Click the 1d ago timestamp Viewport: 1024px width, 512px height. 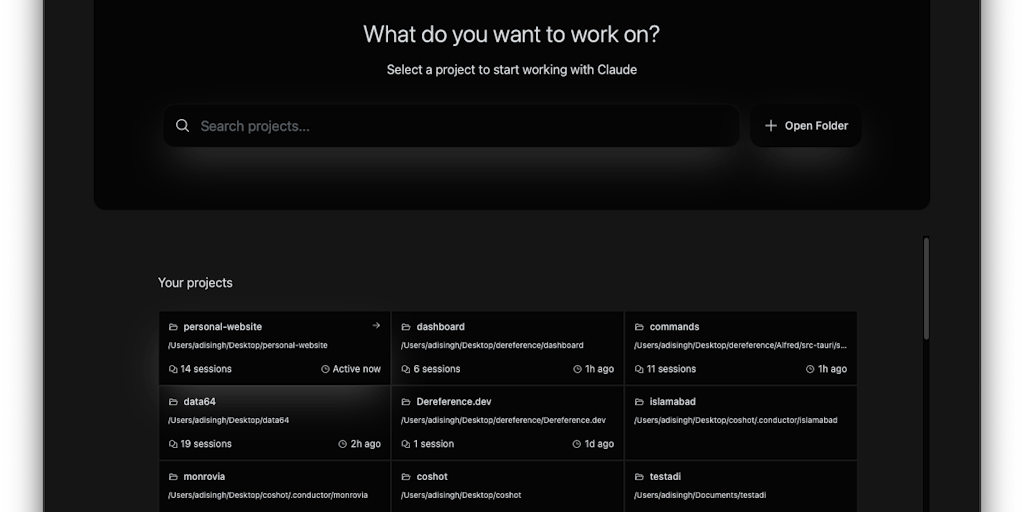(x=599, y=444)
